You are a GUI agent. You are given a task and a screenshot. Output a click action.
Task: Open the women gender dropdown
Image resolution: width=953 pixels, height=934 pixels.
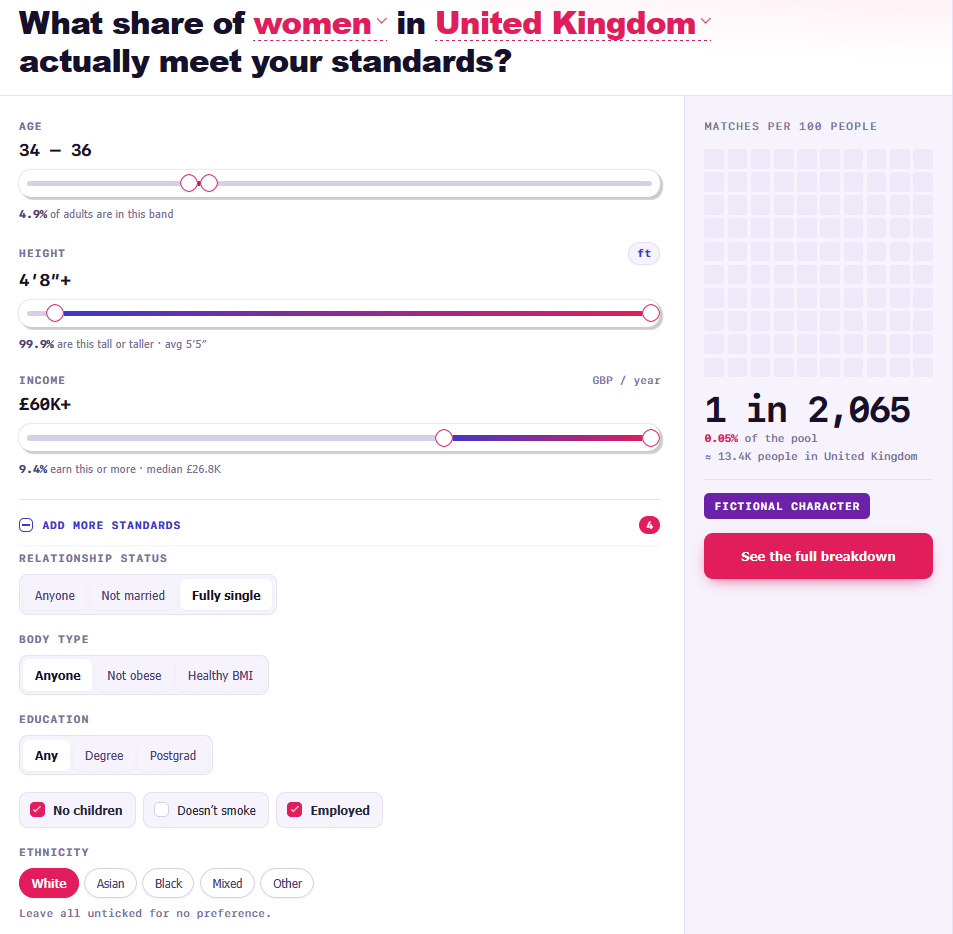point(320,24)
